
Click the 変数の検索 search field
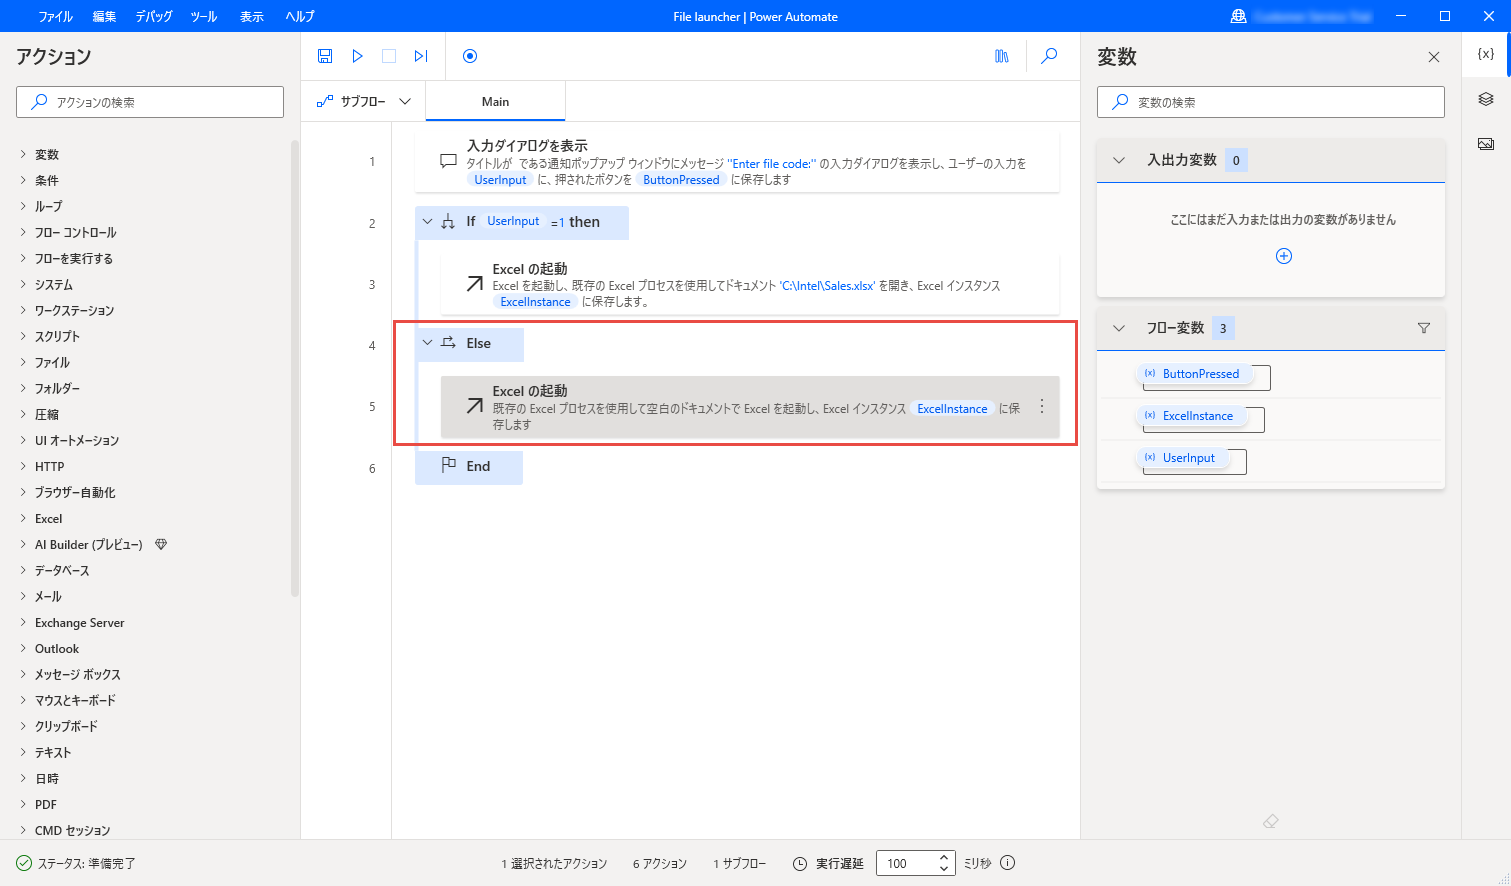tap(1270, 102)
